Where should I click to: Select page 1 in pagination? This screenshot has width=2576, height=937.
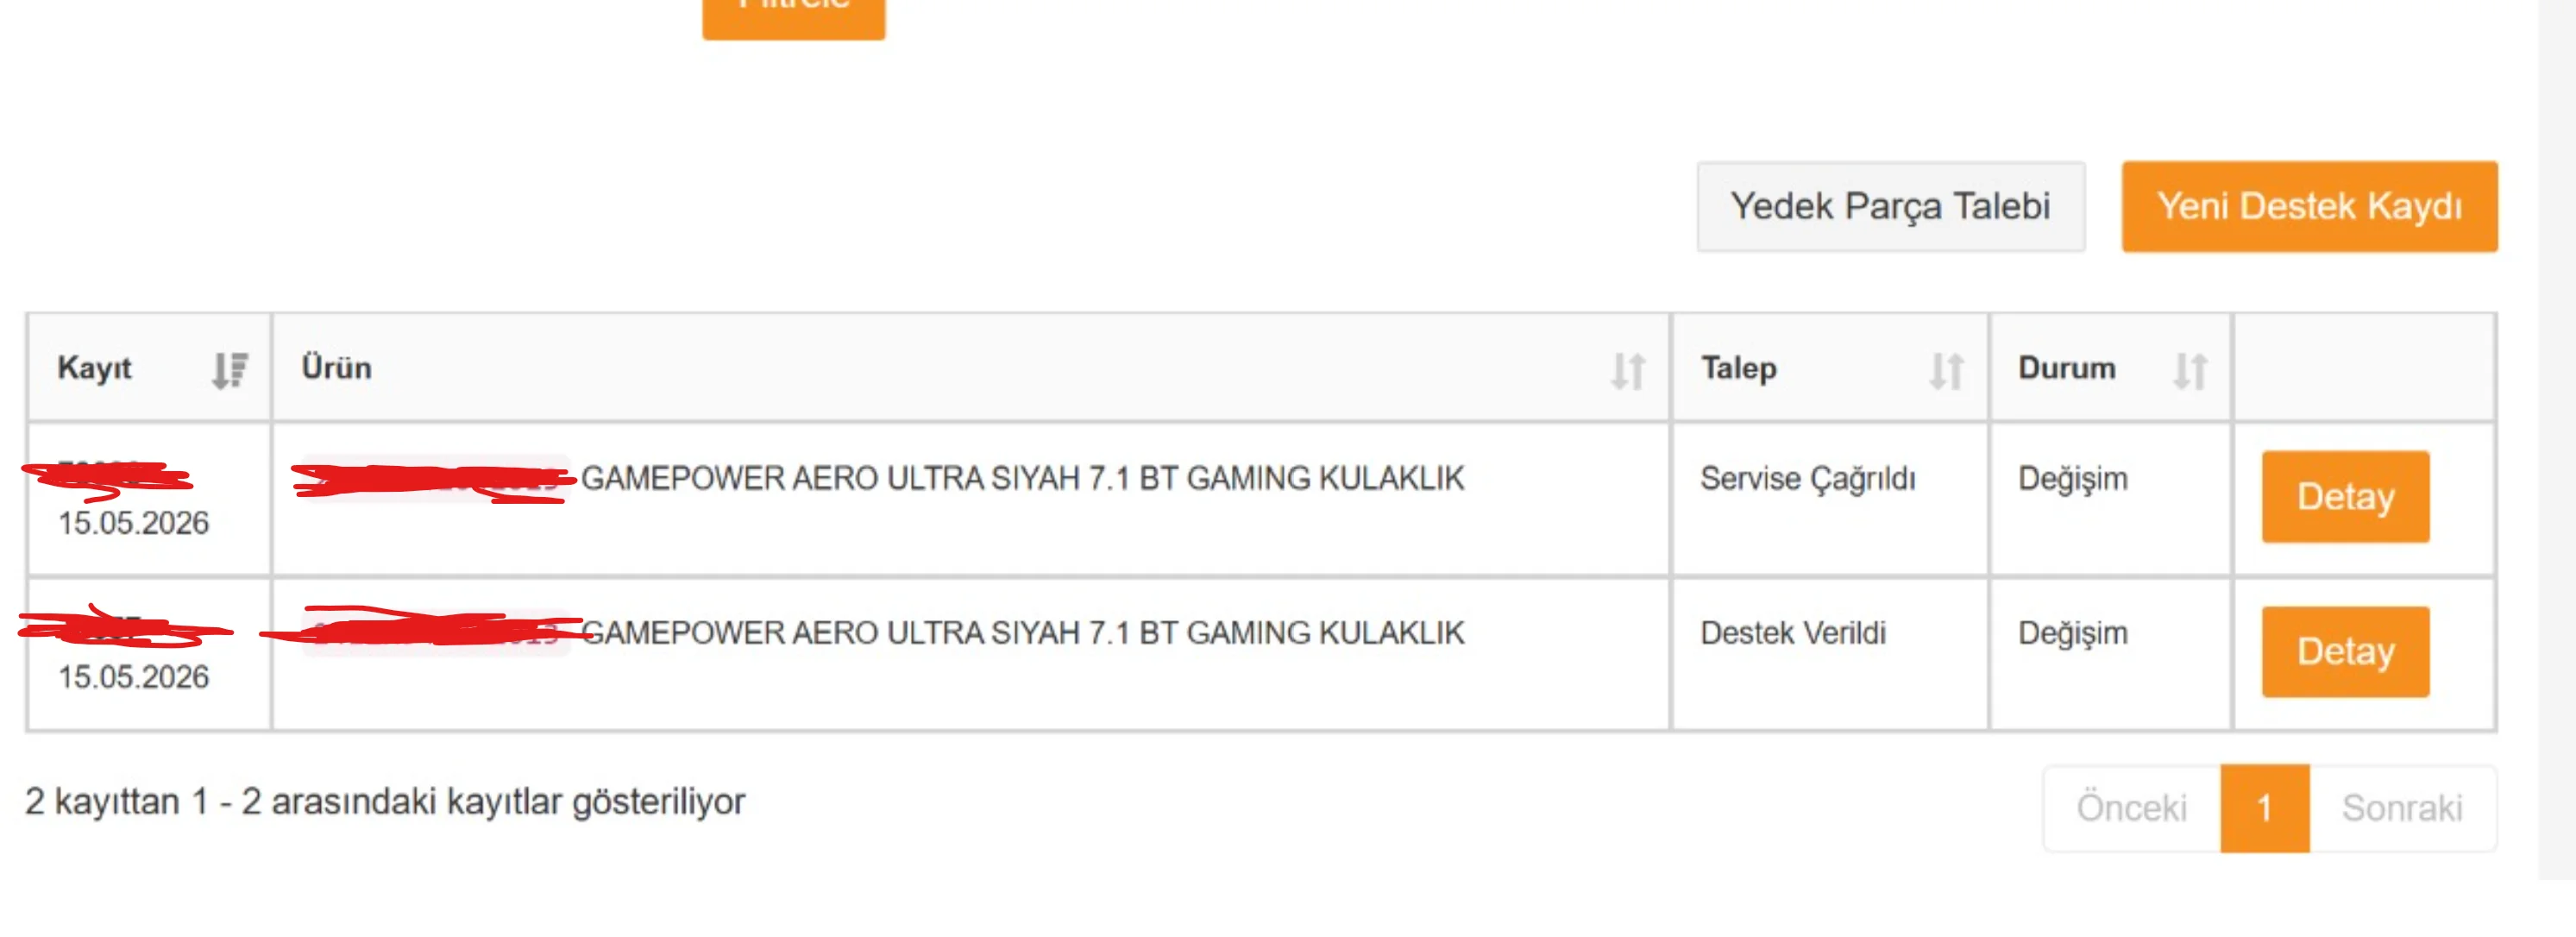point(2264,808)
